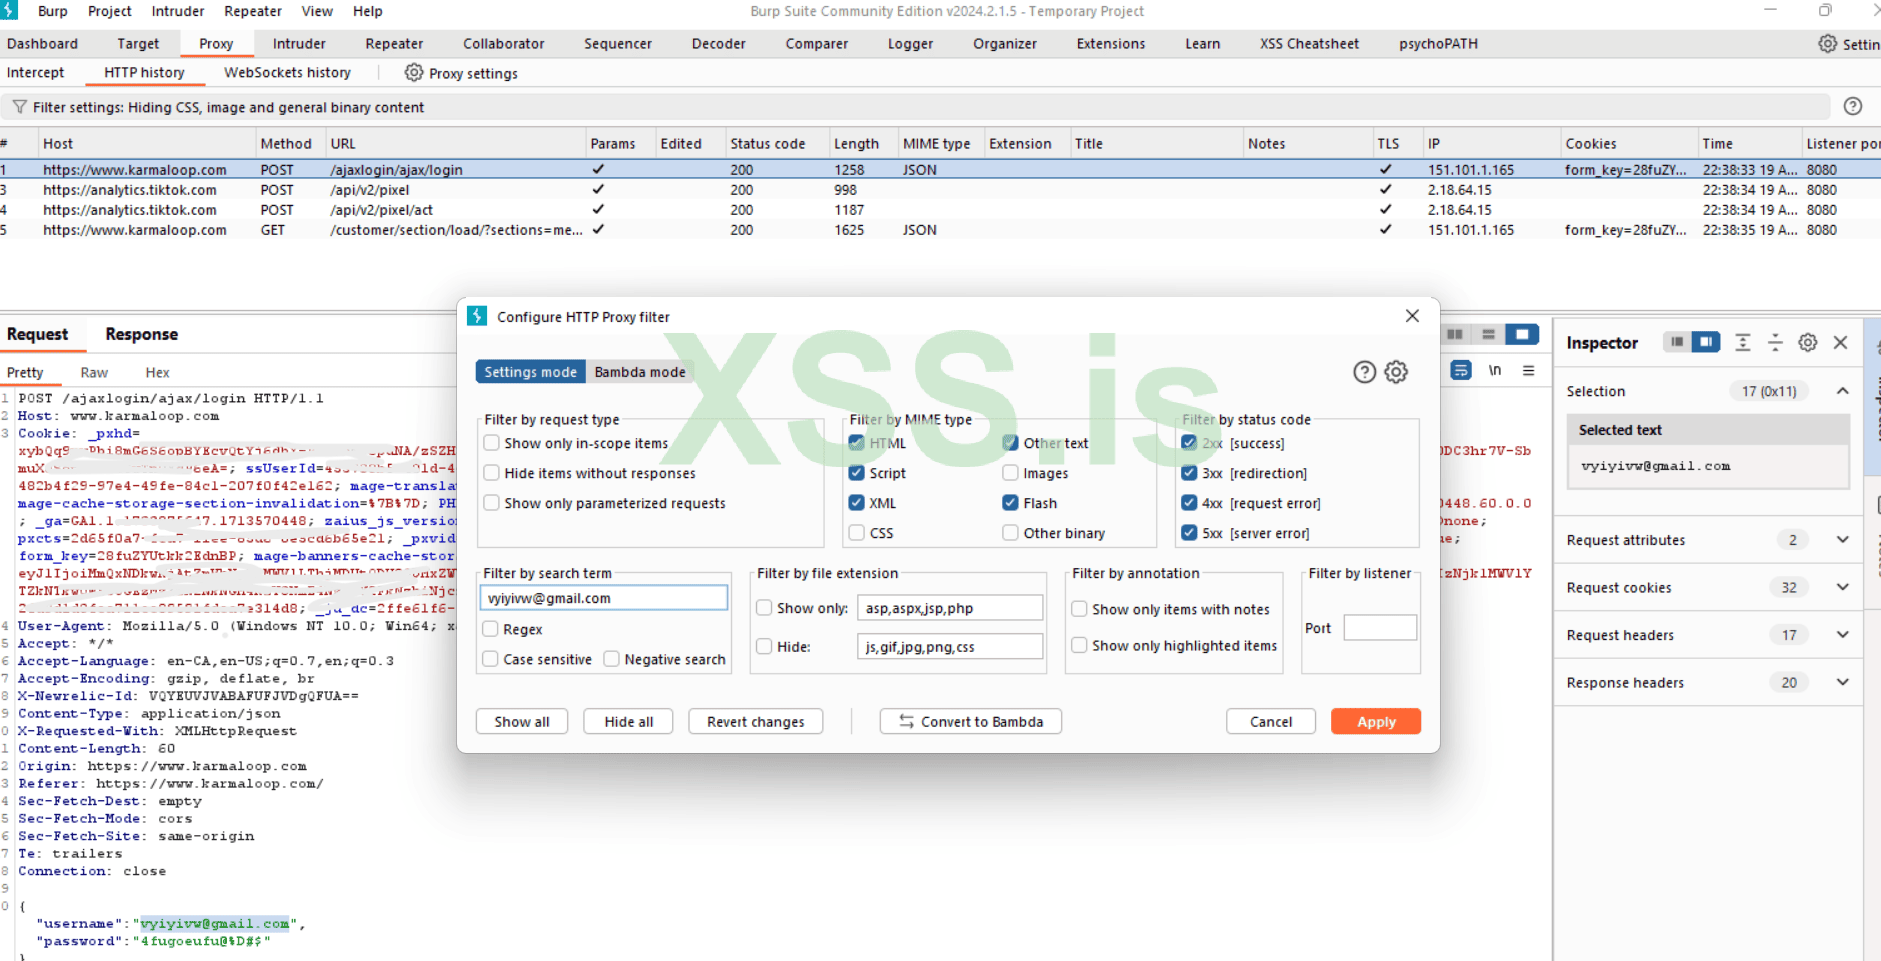Click Show all button
1881x961 pixels.
click(522, 721)
